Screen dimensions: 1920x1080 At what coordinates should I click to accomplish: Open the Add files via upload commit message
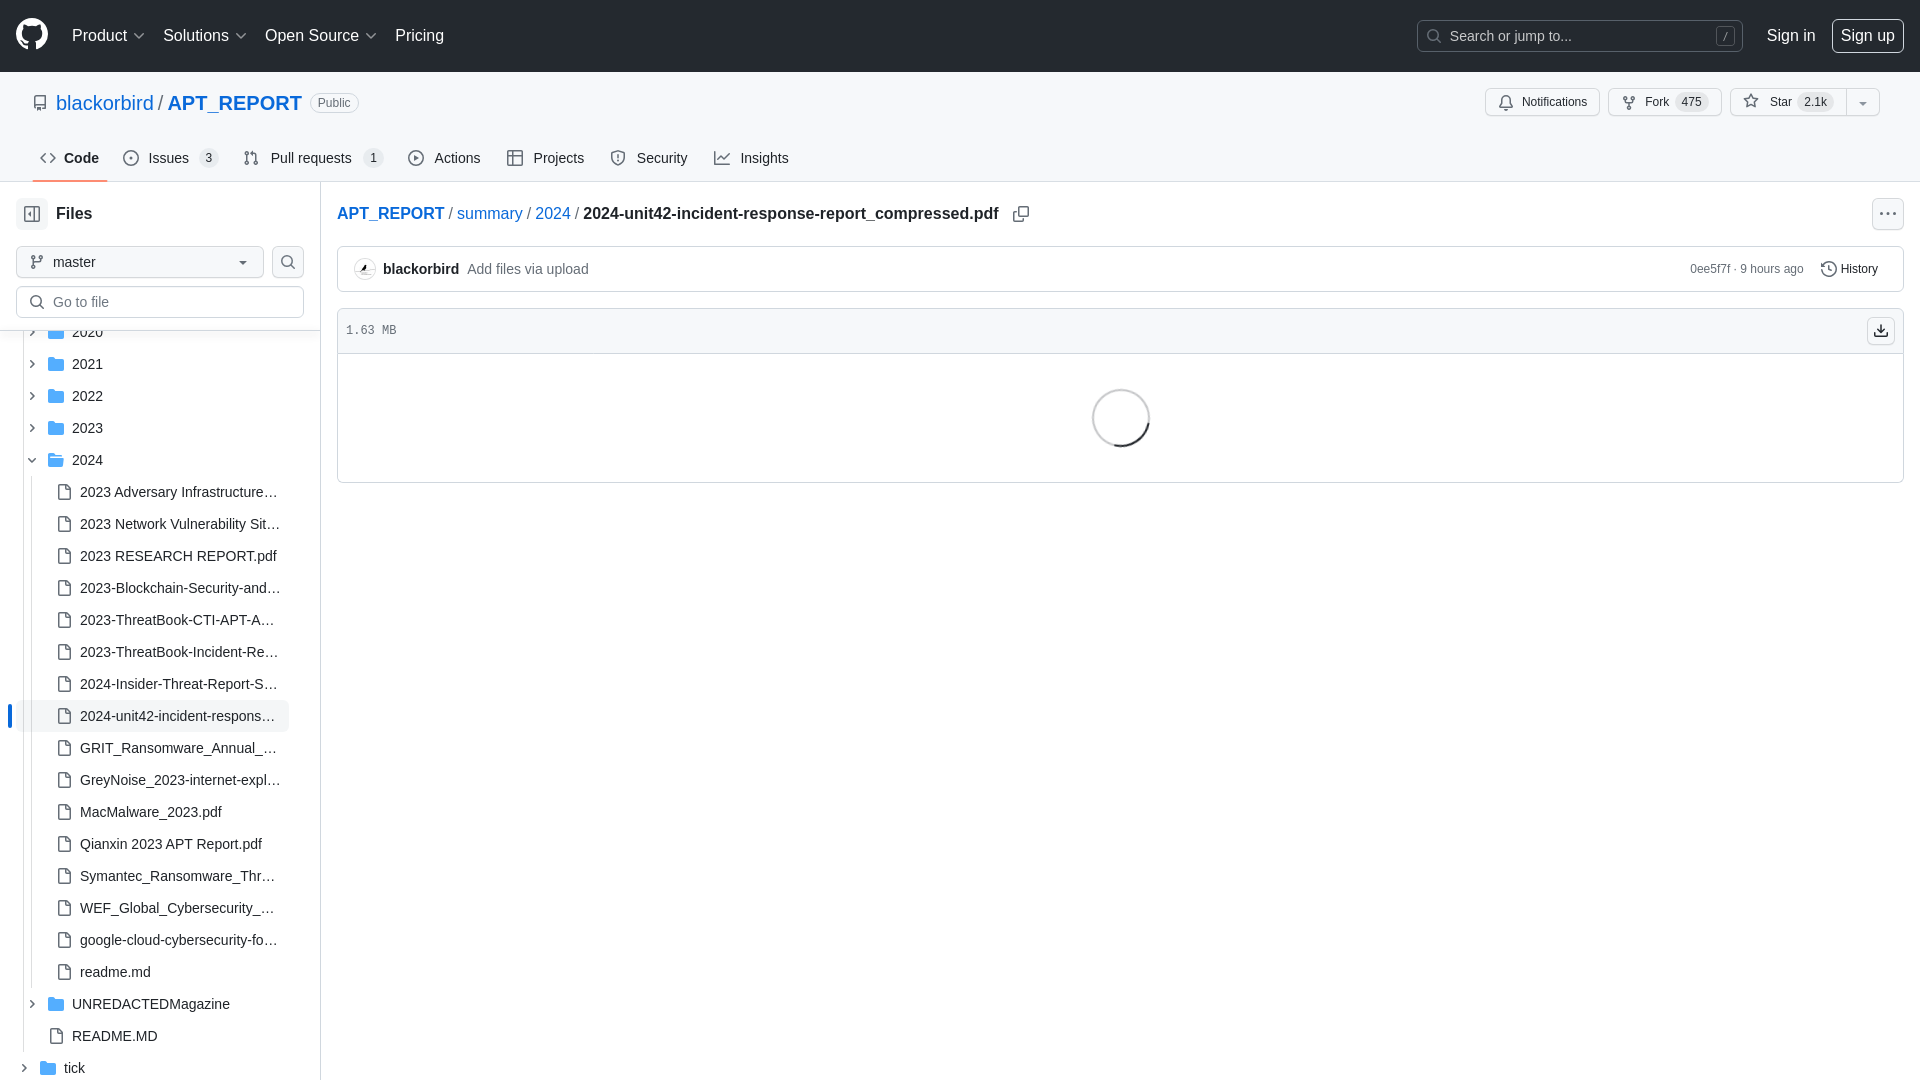[527, 269]
